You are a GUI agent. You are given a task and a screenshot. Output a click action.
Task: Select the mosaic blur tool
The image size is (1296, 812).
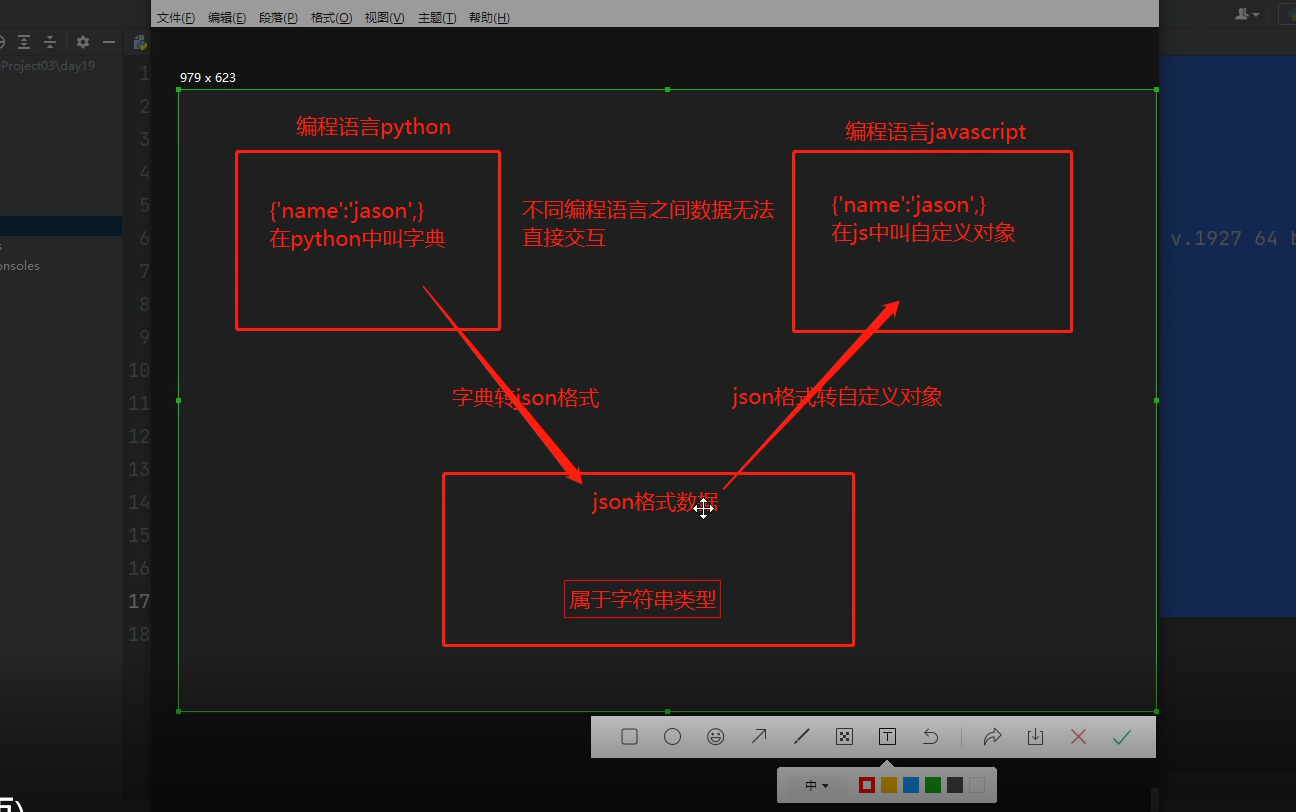844,737
